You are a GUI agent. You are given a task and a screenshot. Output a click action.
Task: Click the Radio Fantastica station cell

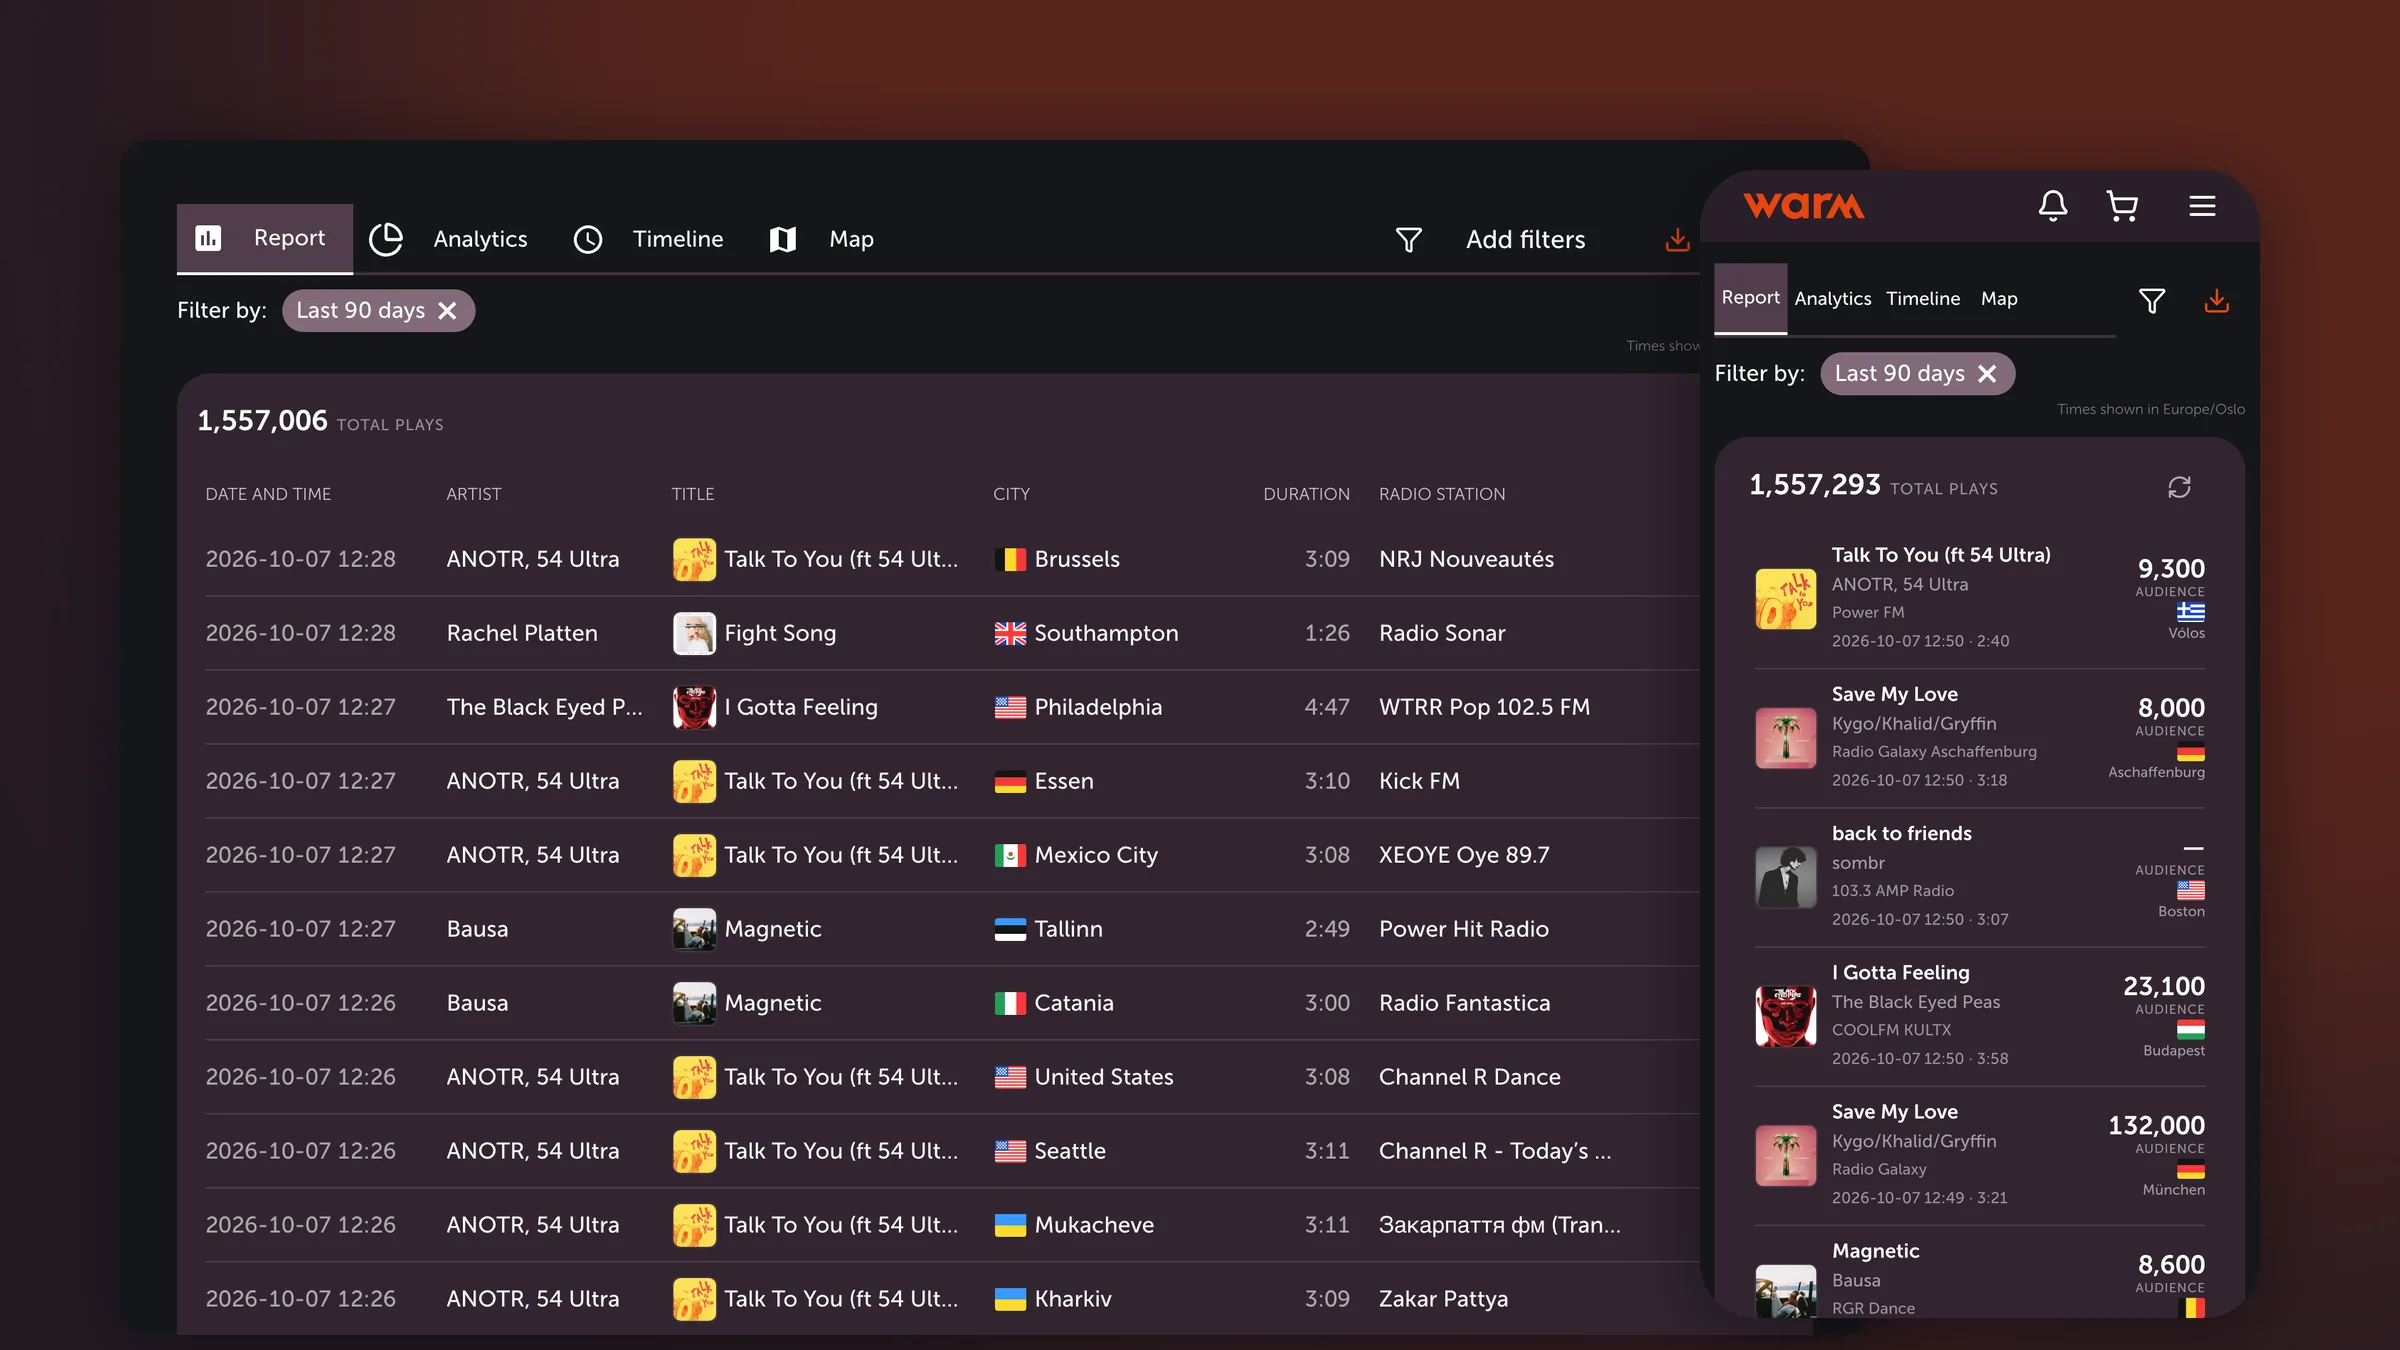coord(1464,1003)
